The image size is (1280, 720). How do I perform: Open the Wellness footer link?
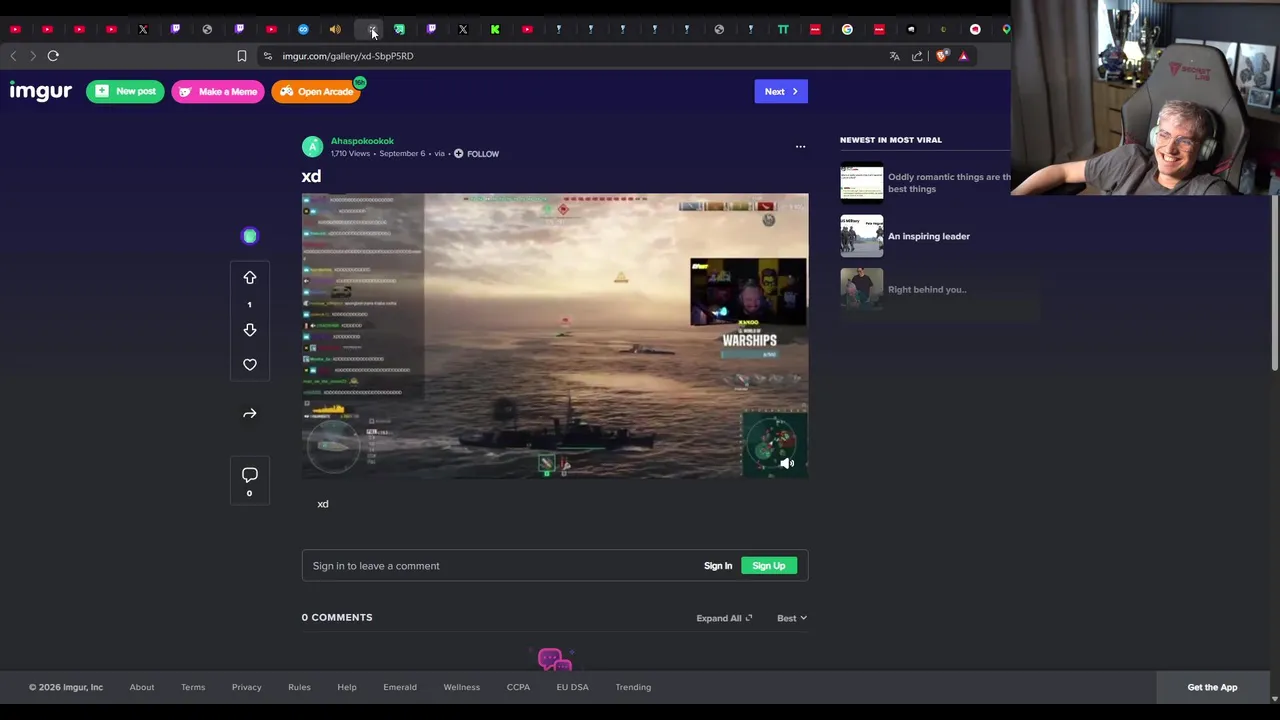click(x=462, y=687)
